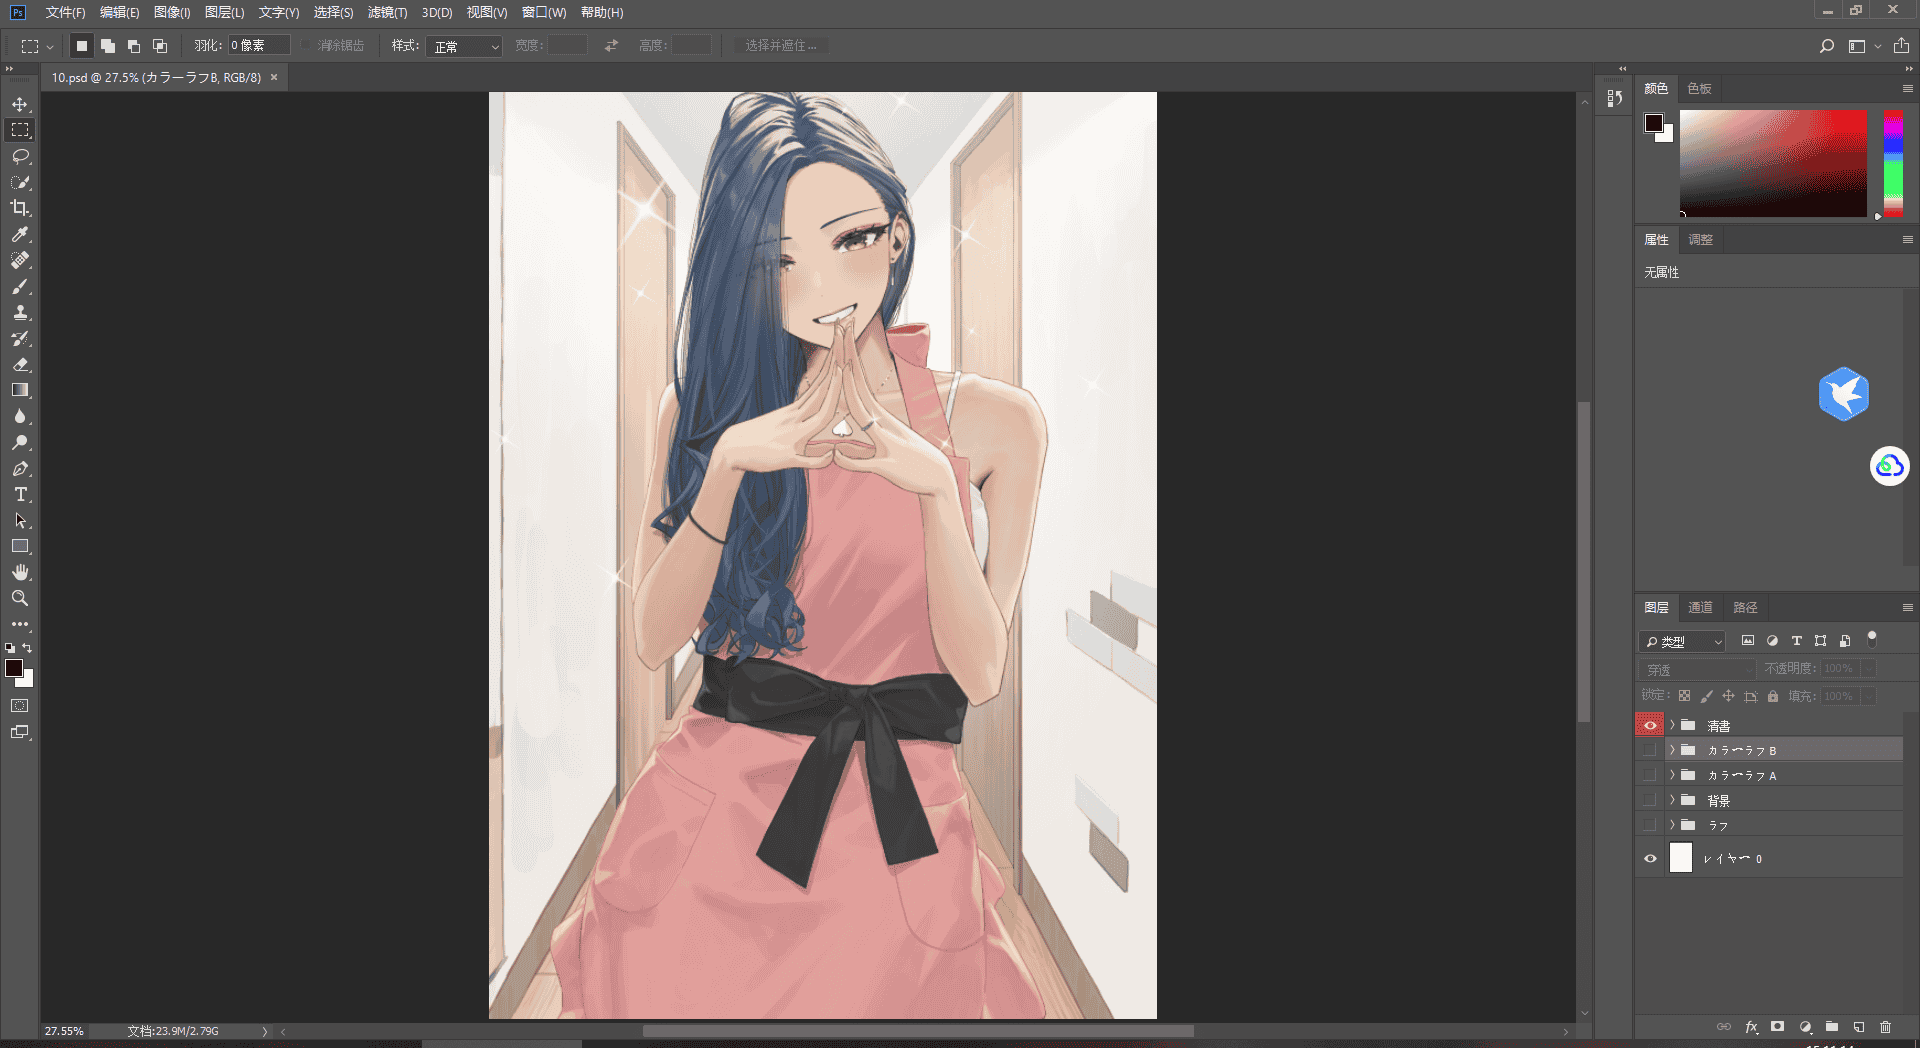The image size is (1920, 1048).
Task: Close the 10.psd document tab
Action: [x=274, y=77]
